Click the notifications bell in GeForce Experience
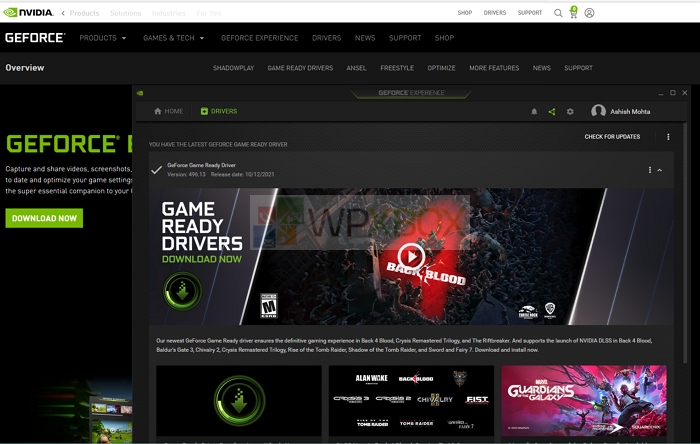700x444 pixels. (534, 112)
